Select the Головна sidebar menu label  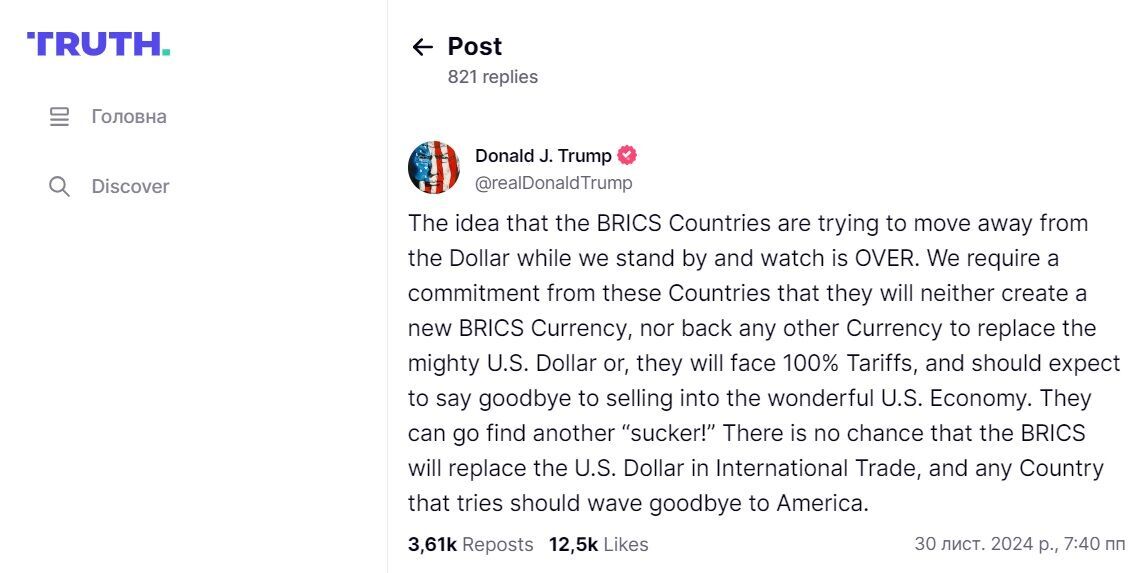pyautogui.click(x=129, y=117)
